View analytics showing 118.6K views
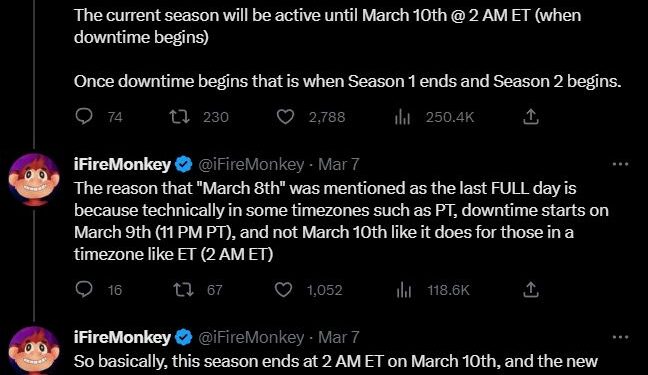This screenshot has height=375, width=648. pyautogui.click(x=404, y=290)
